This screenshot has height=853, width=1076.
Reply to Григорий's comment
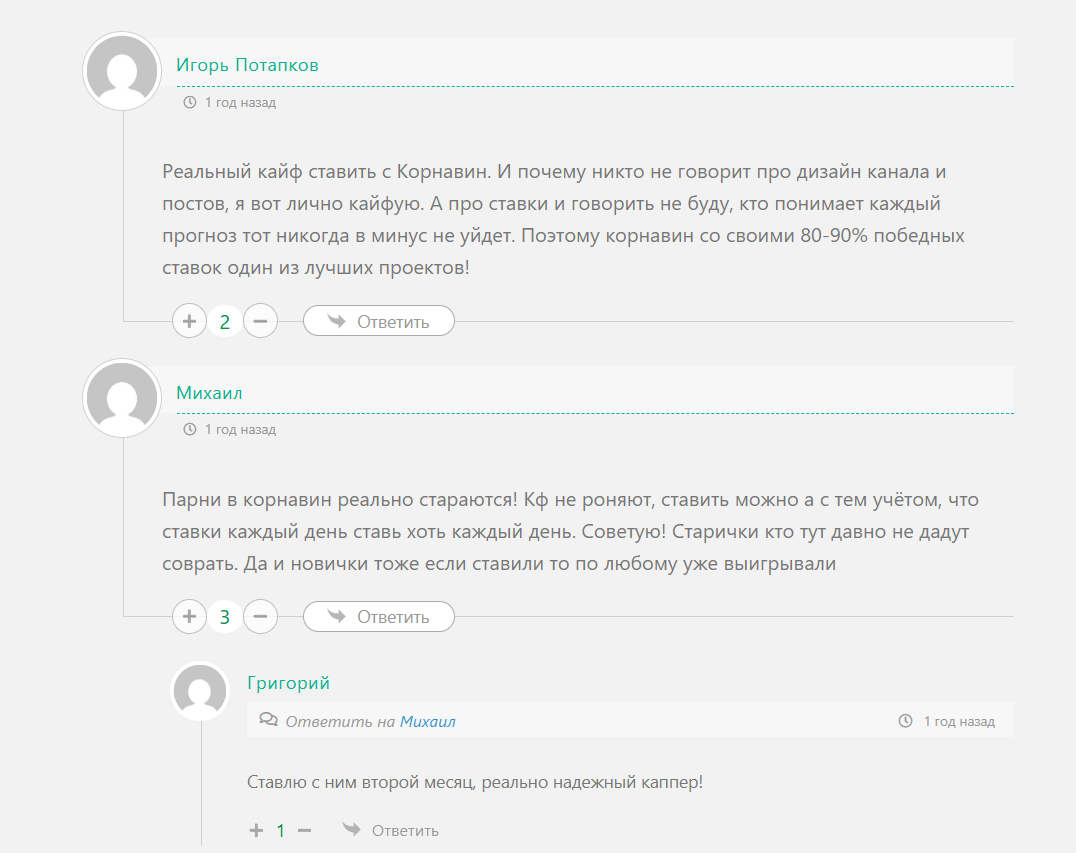[x=391, y=831]
